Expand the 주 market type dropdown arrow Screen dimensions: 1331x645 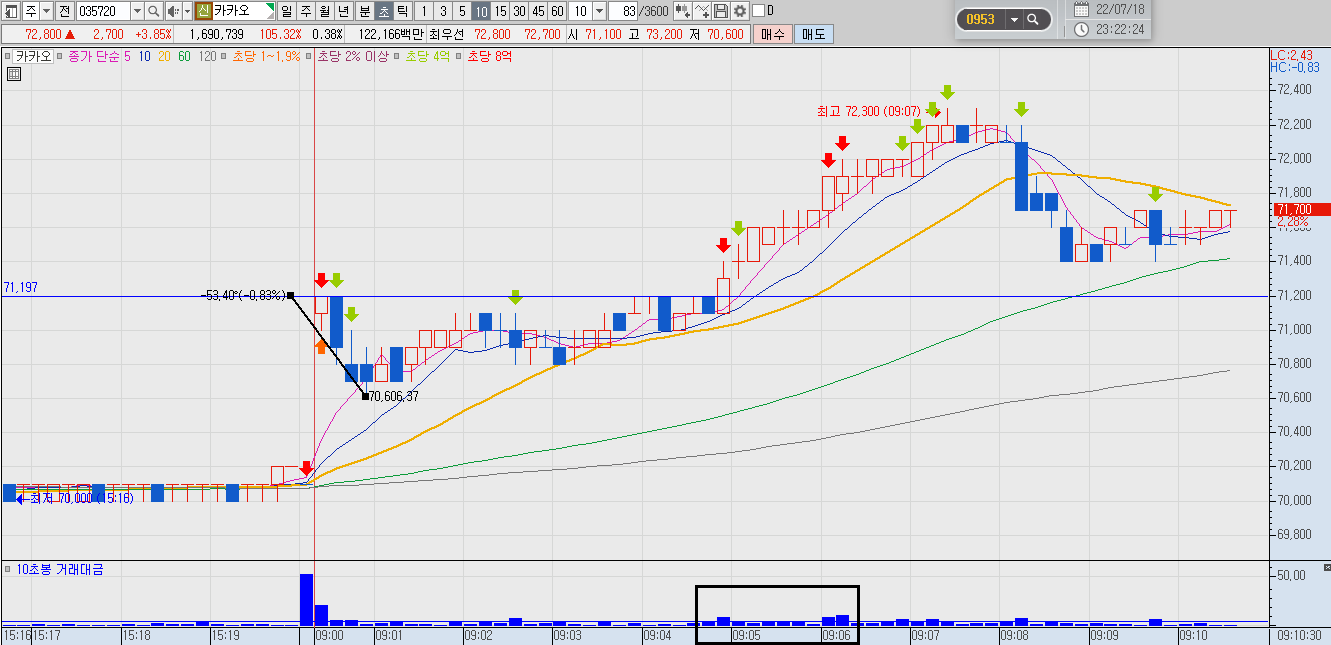[47, 11]
